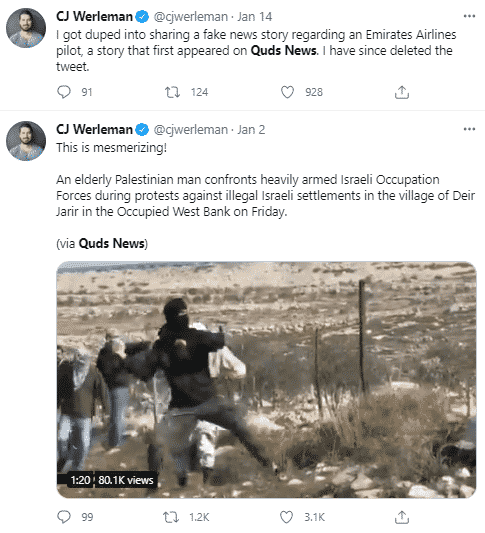Reply to the Jan 2 tweet

(64, 517)
